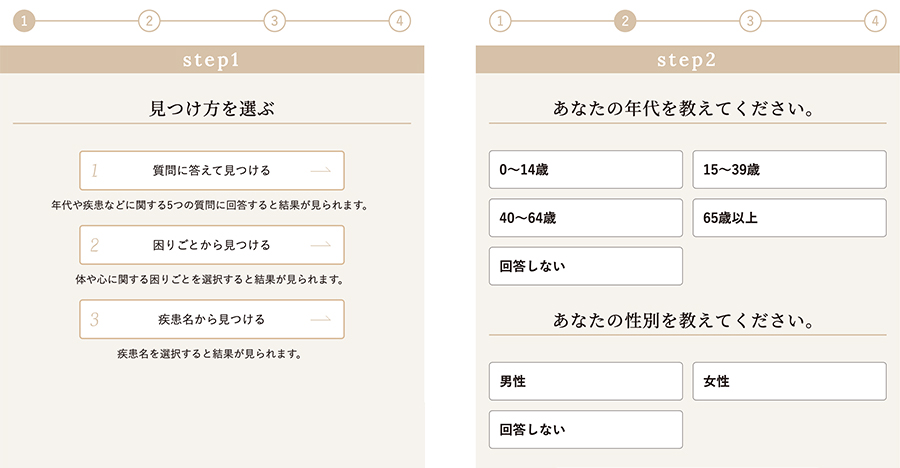
Task: Select 回答しない under the gender question
Action: (586, 429)
